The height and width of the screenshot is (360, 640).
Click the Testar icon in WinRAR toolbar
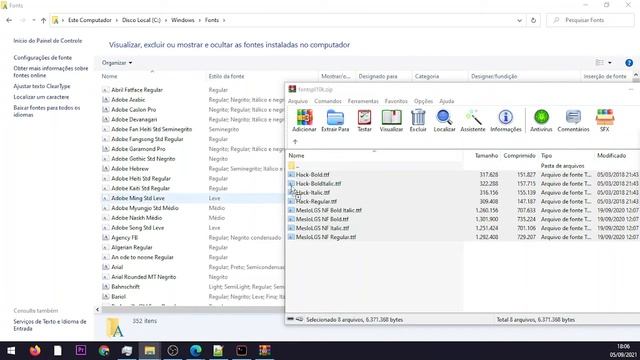[x=364, y=120]
